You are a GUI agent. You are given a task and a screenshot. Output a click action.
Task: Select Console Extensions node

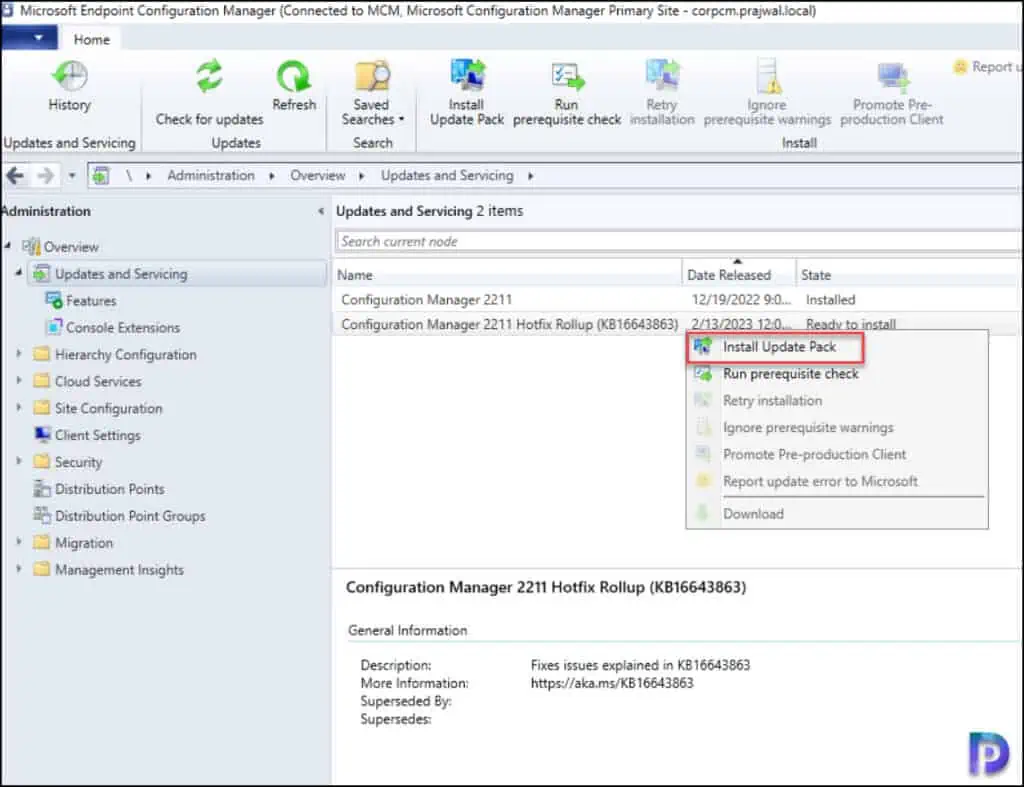coord(123,327)
